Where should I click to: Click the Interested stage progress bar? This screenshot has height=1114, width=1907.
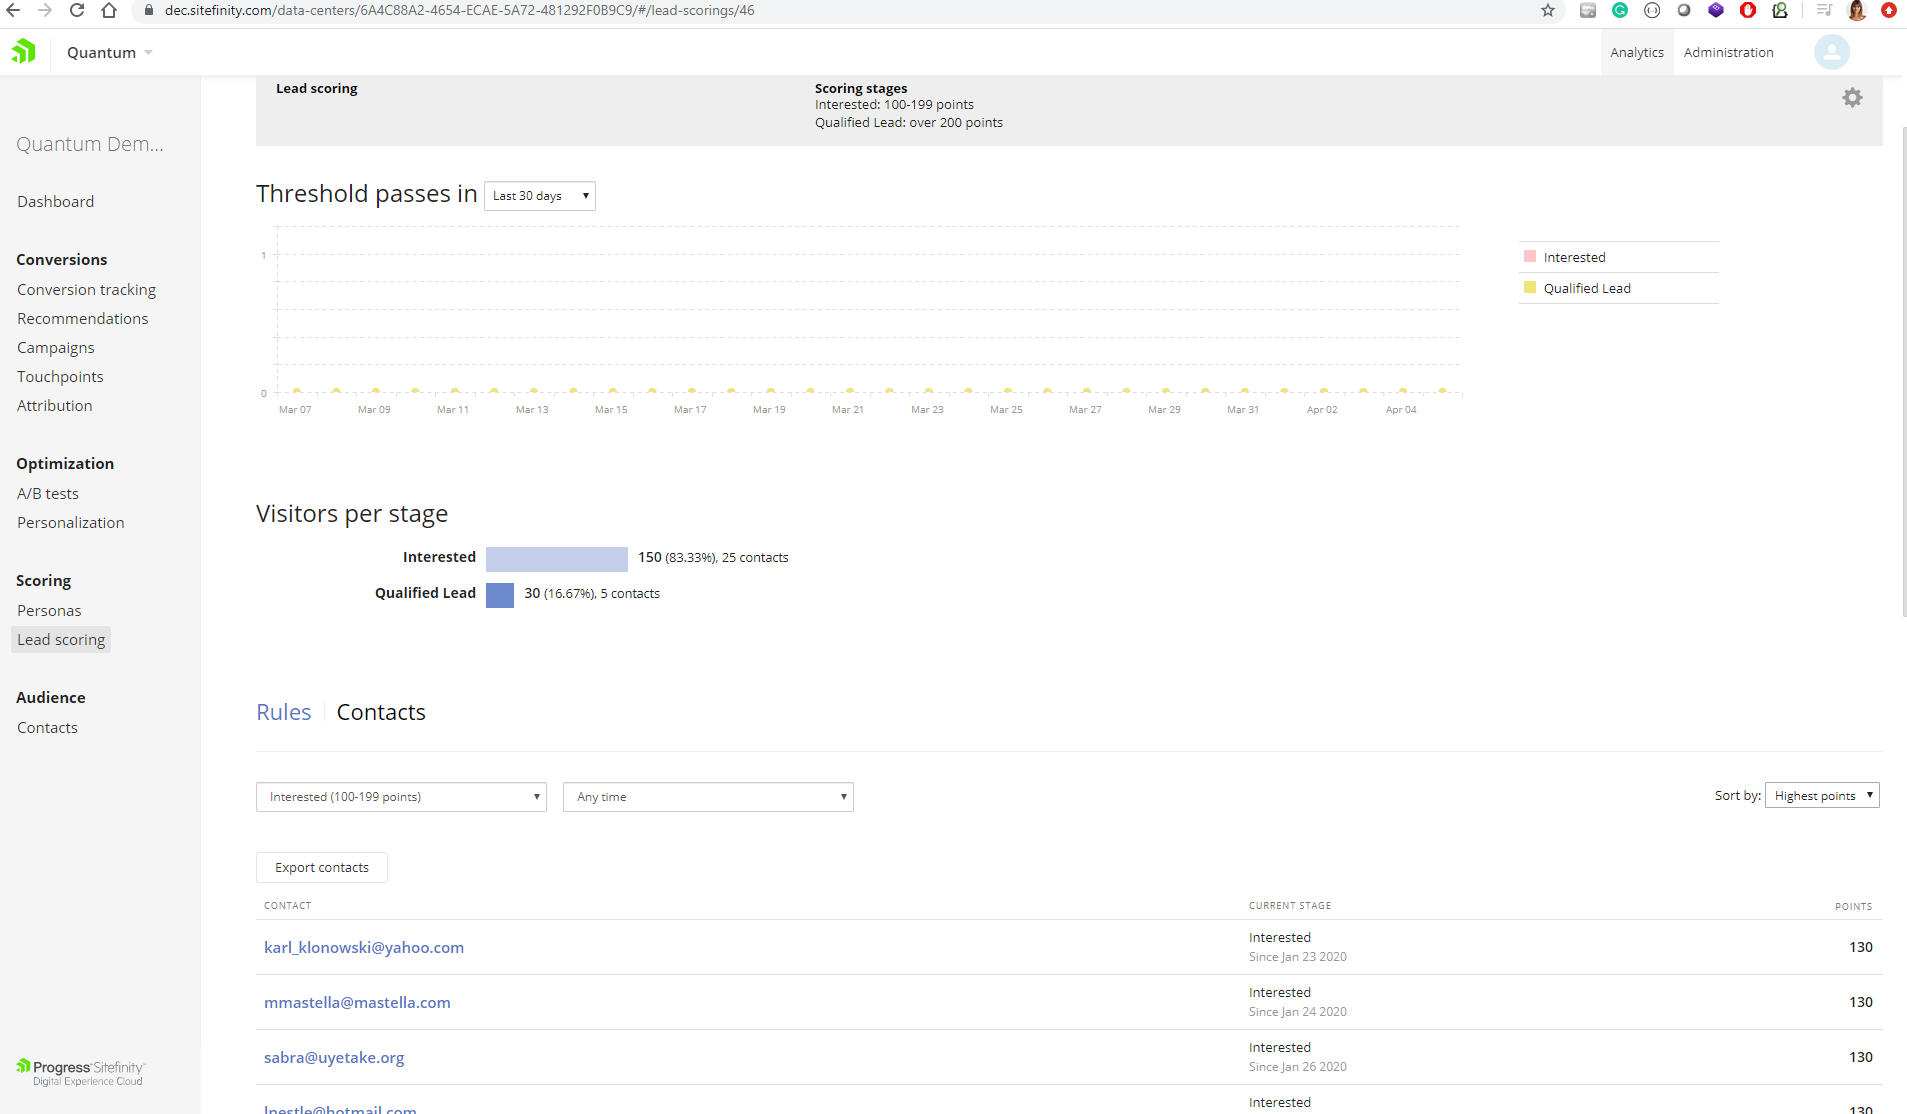coord(556,558)
